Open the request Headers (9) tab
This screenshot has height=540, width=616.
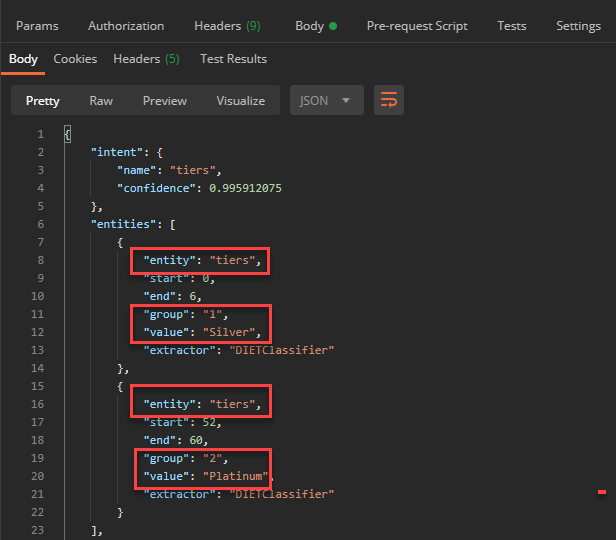point(227,26)
